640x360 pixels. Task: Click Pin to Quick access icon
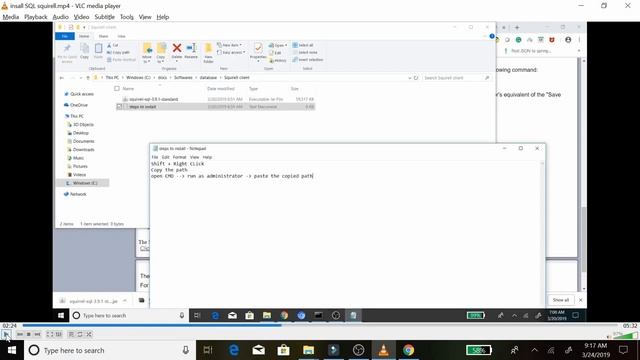pos(67,53)
